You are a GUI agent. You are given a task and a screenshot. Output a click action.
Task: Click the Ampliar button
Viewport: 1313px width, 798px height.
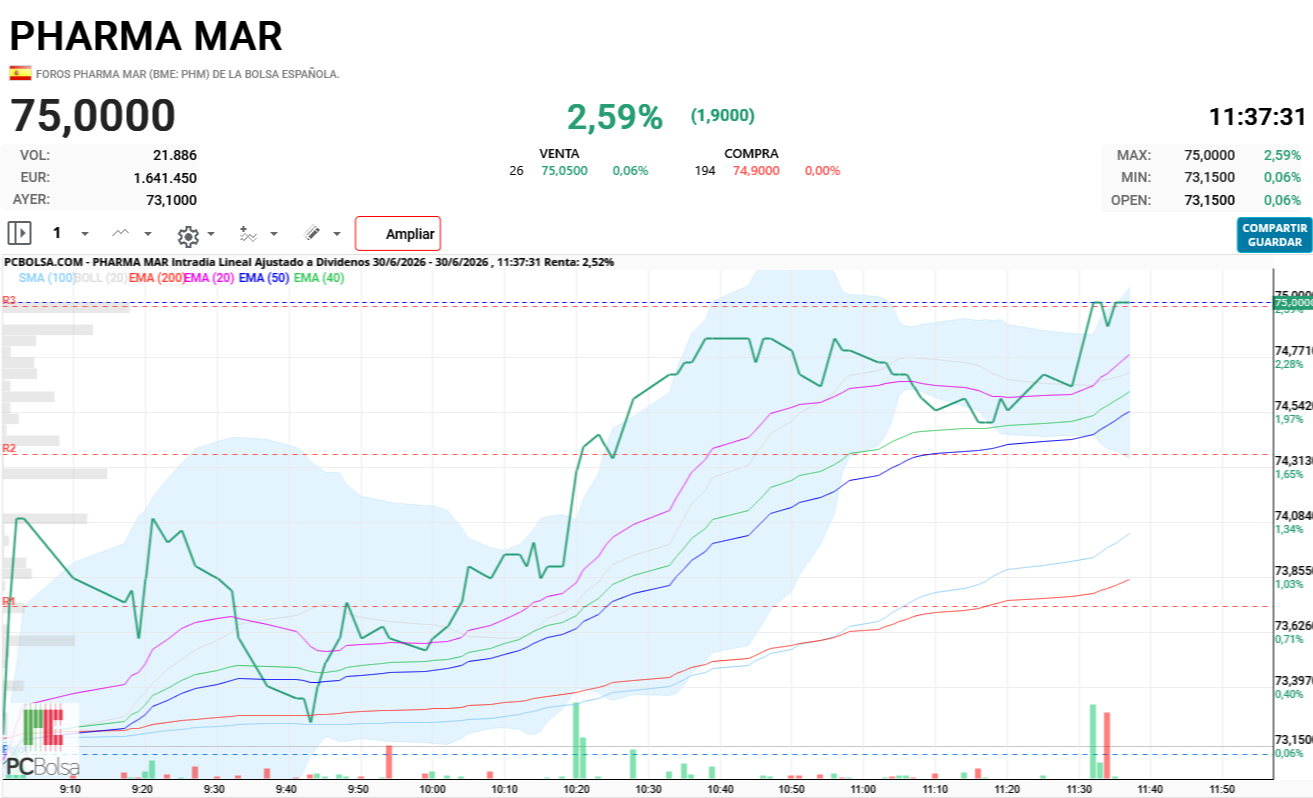point(398,234)
